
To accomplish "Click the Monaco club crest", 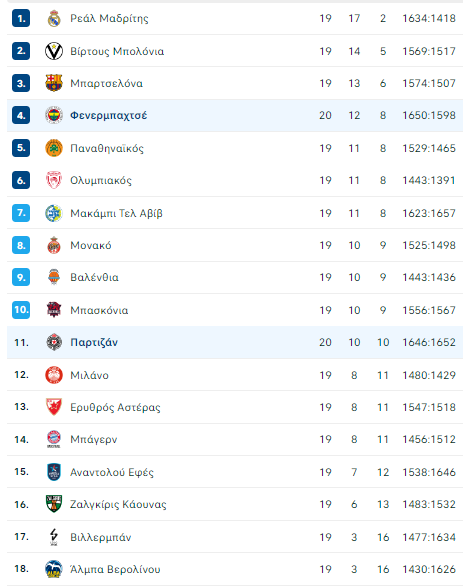I will 54,245.
